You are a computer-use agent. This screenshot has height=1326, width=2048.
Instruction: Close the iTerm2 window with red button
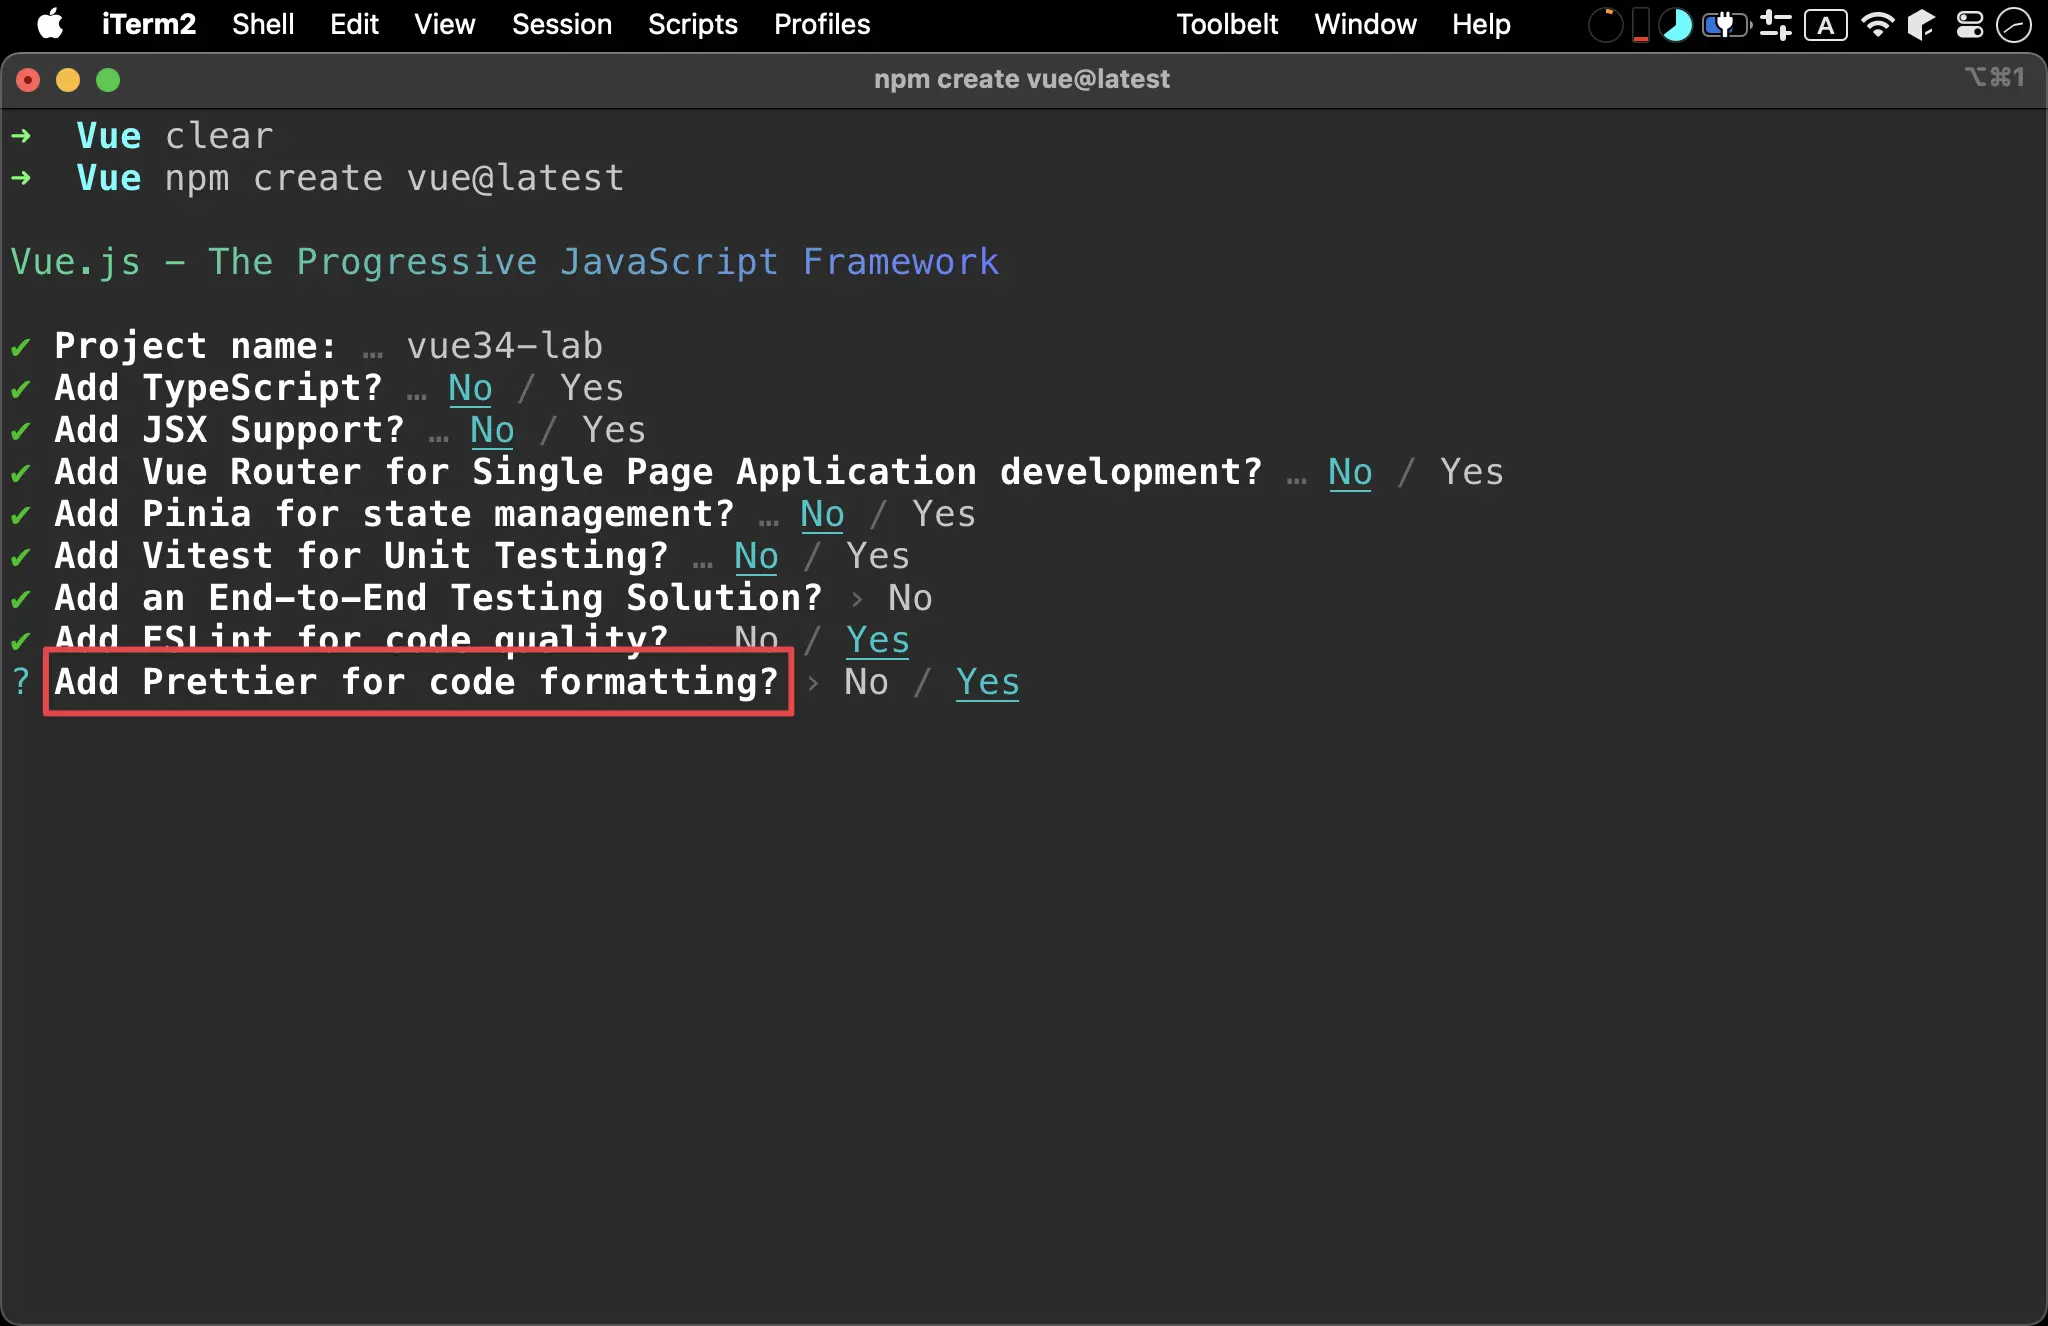[28, 80]
